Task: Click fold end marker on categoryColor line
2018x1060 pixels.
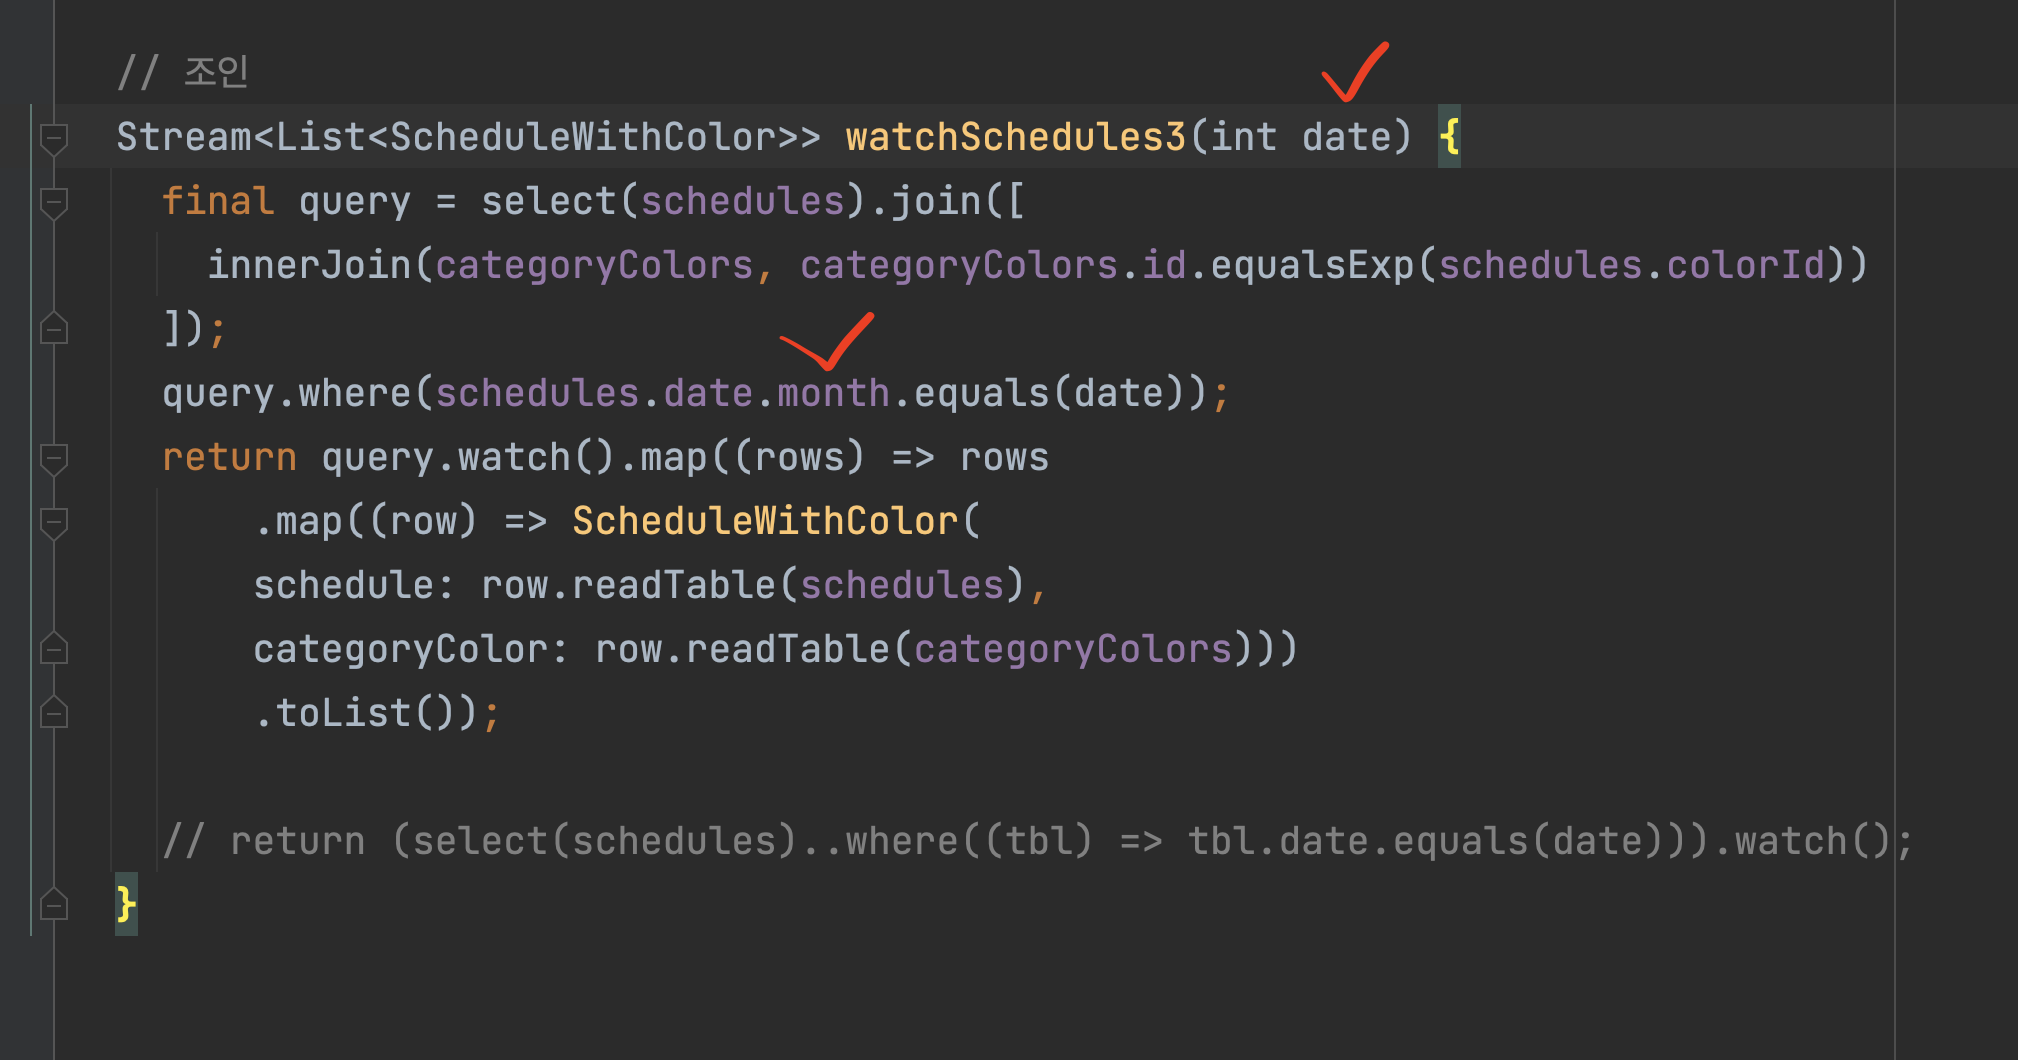Action: coord(54,650)
